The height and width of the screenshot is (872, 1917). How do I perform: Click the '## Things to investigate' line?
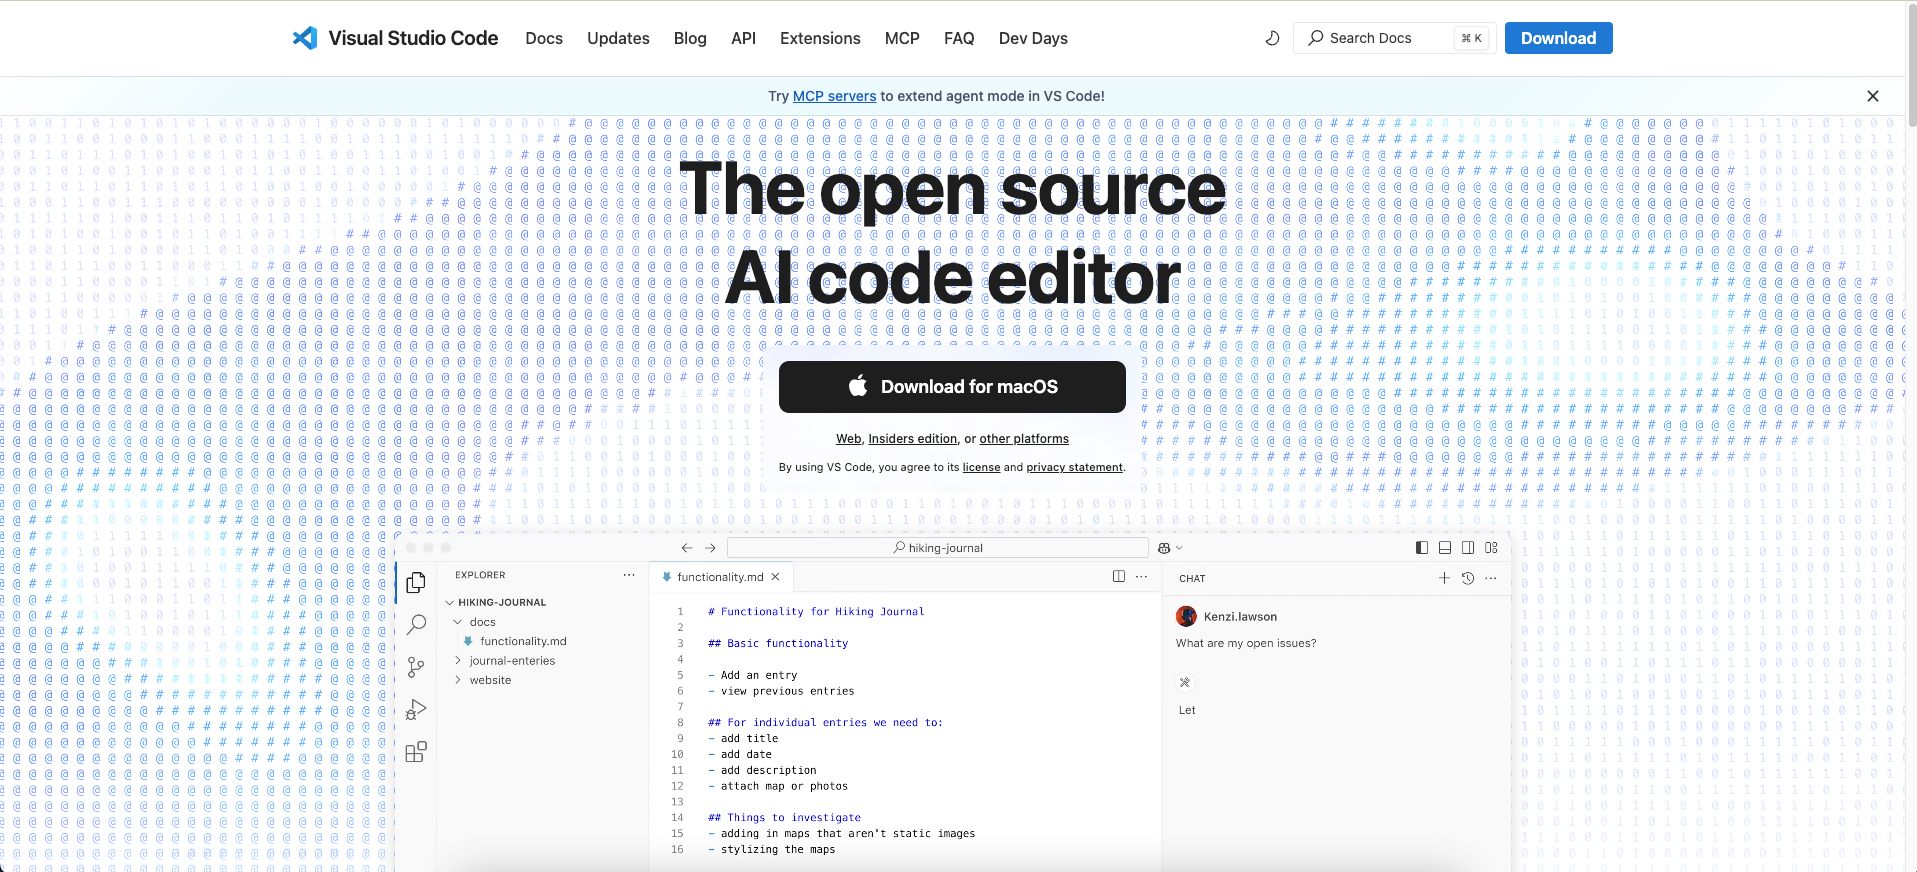[784, 817]
